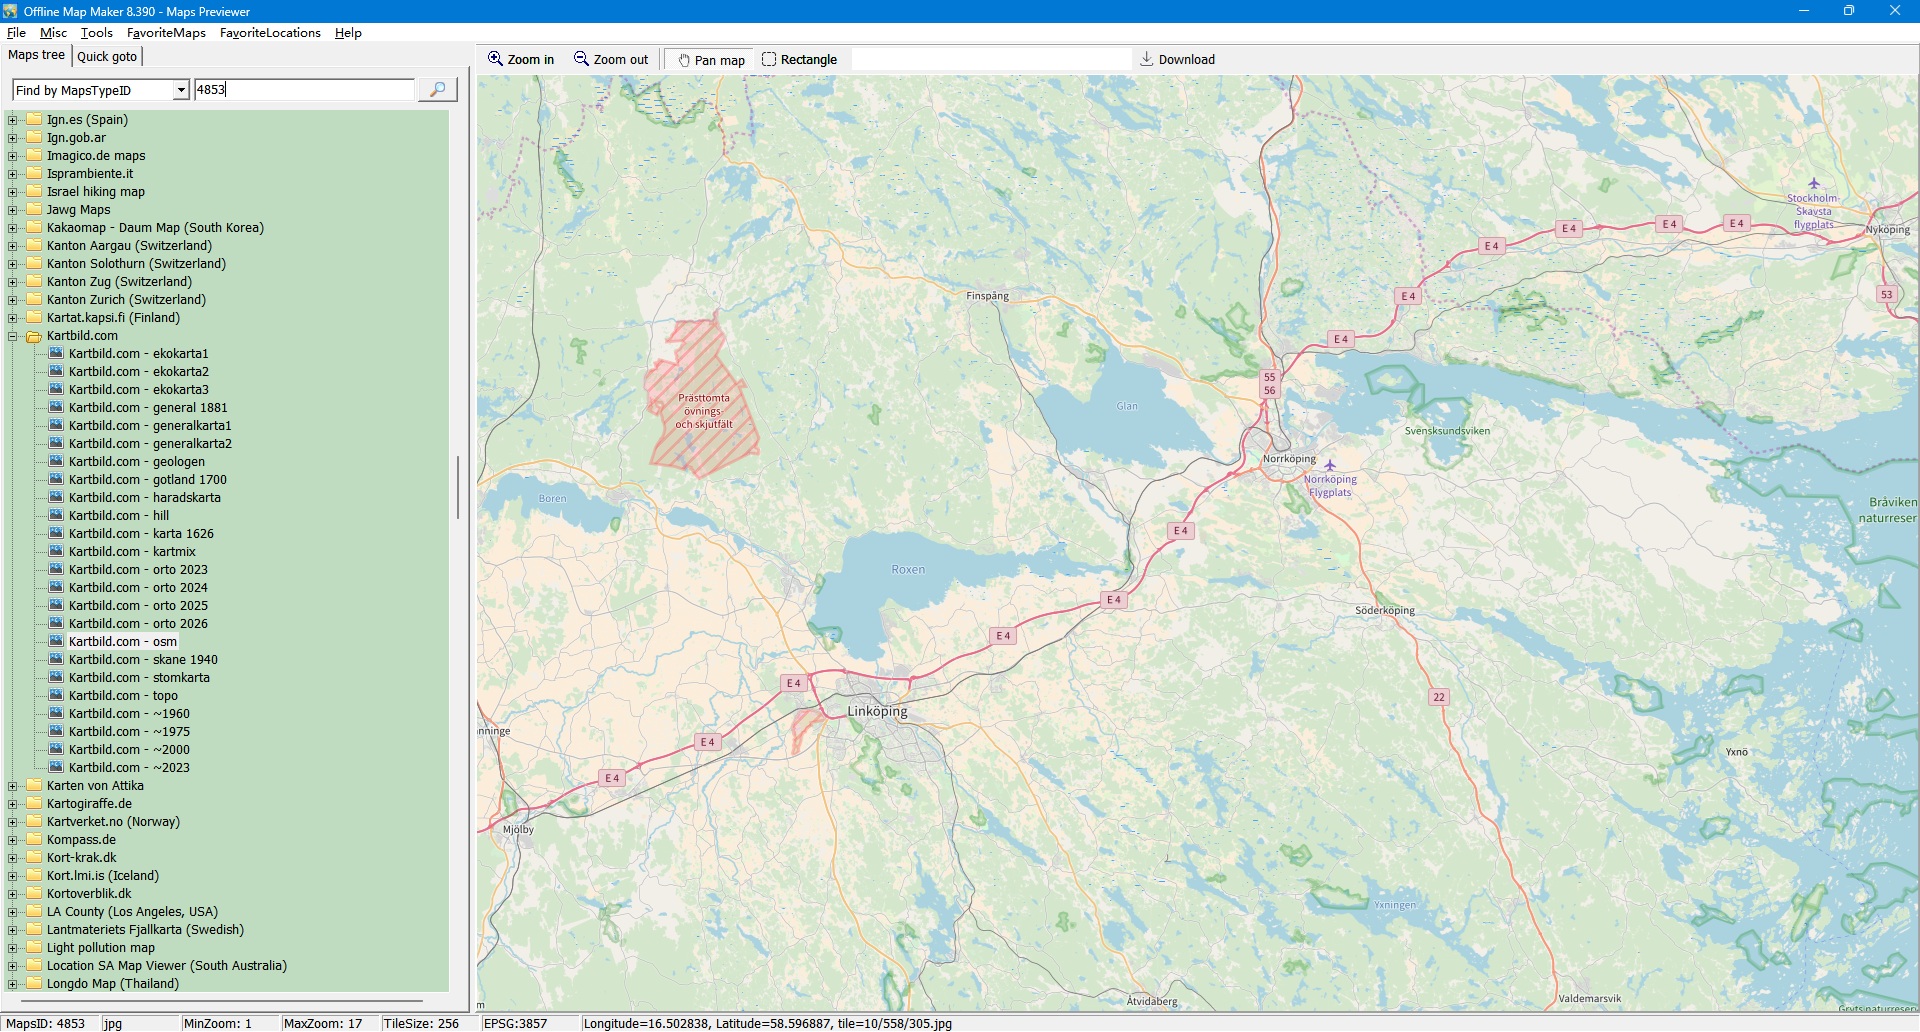This screenshot has width=1920, height=1032.
Task: Click the map icon beside Kartbild.com - kartmix
Action: click(56, 551)
